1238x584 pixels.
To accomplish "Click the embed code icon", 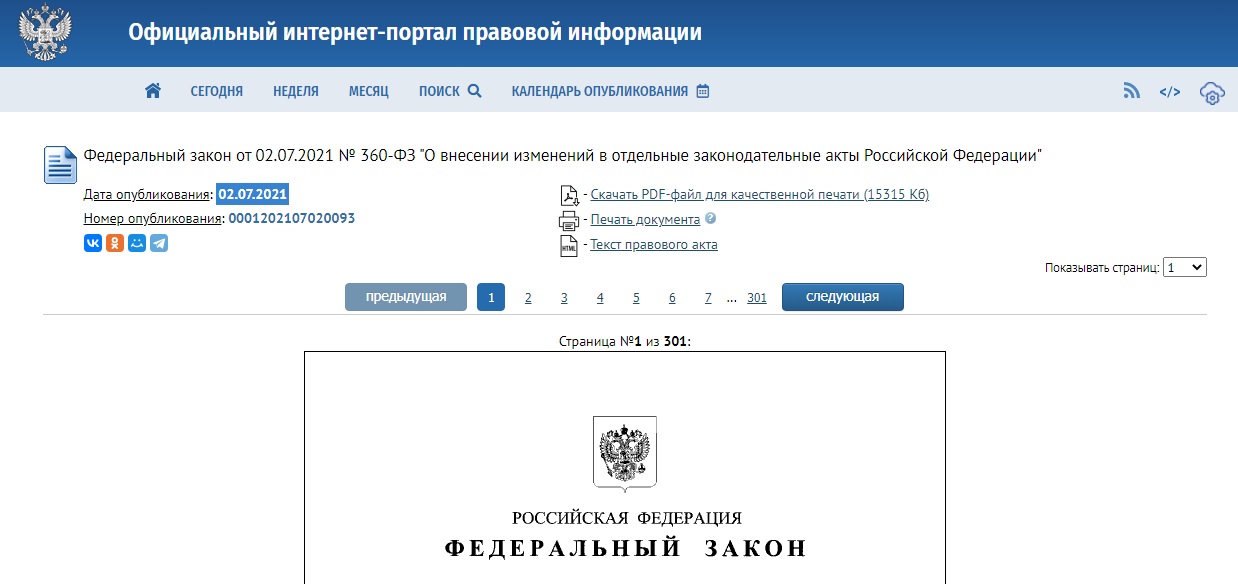I will (1170, 92).
